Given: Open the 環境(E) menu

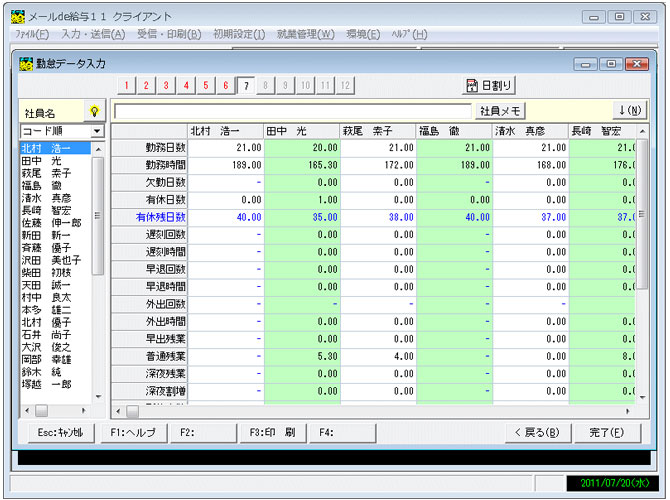Looking at the screenshot, I should coord(363,34).
